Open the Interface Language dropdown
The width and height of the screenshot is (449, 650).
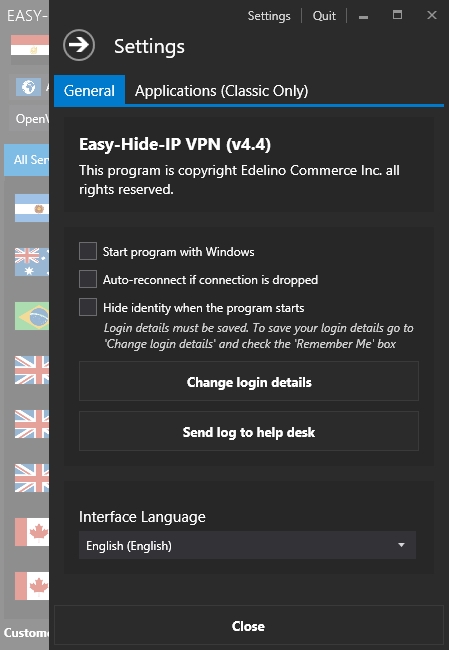[247, 545]
